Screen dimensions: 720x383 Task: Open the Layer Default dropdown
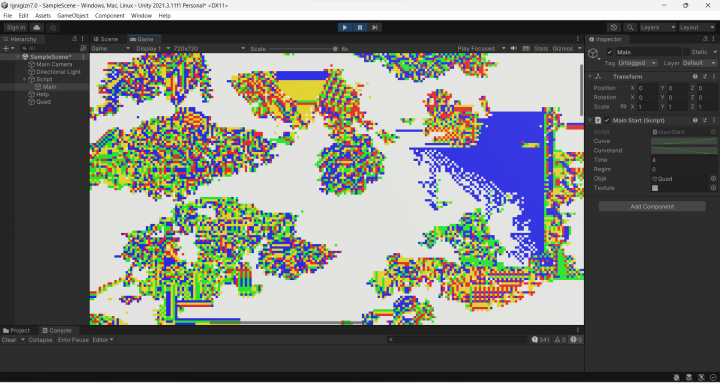point(700,63)
